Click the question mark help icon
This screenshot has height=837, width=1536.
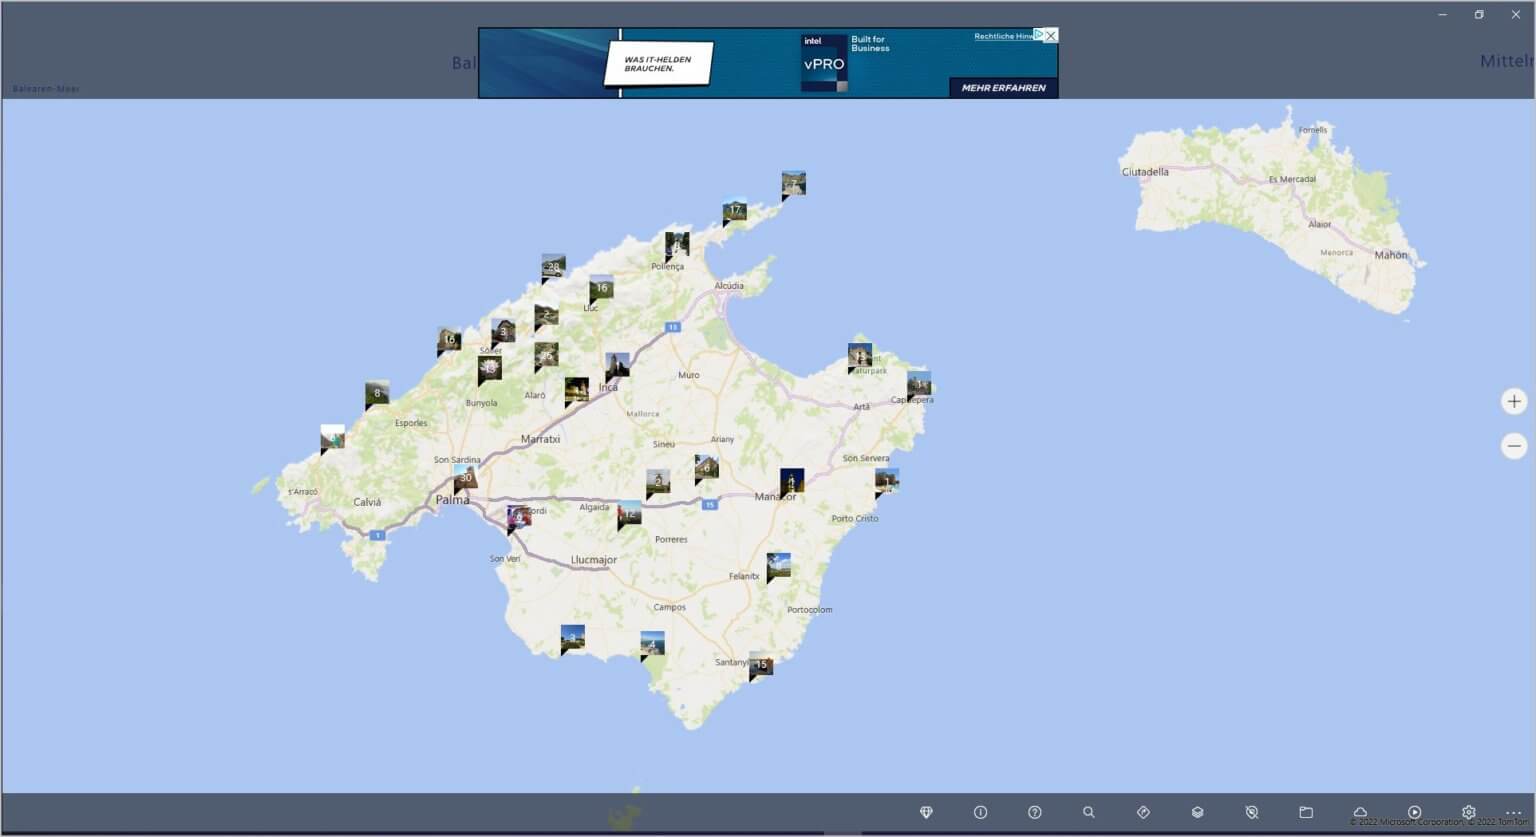point(1034,812)
